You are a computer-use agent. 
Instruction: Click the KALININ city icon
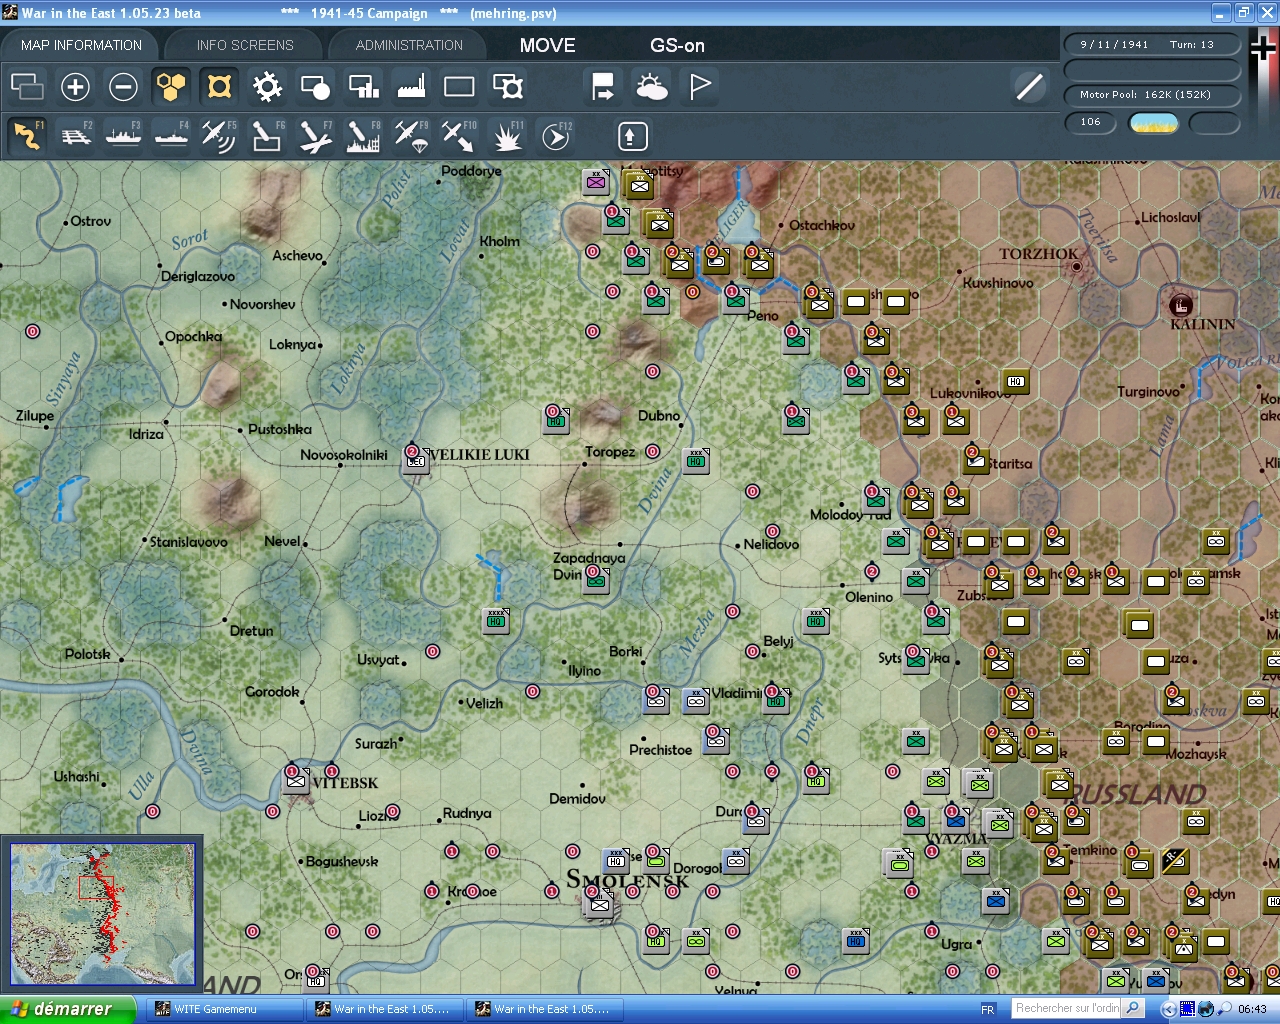pyautogui.click(x=1180, y=304)
